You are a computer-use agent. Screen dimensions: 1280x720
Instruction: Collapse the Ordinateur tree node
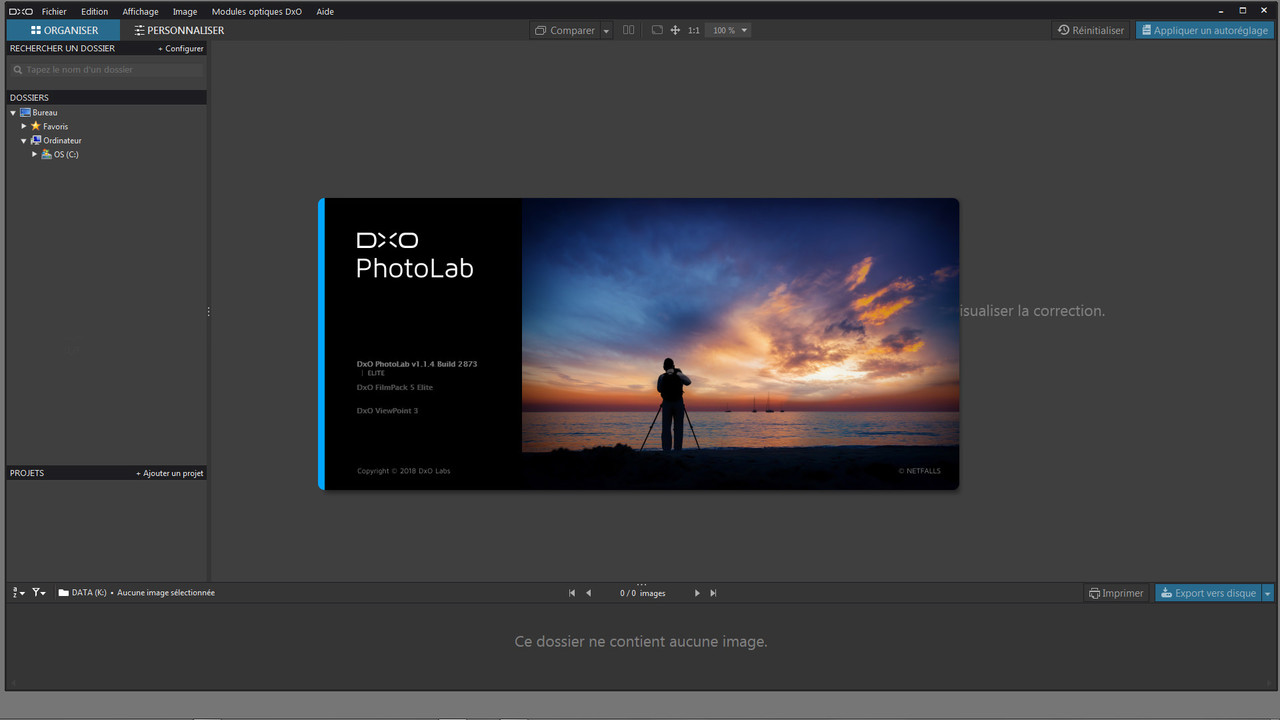(x=24, y=141)
